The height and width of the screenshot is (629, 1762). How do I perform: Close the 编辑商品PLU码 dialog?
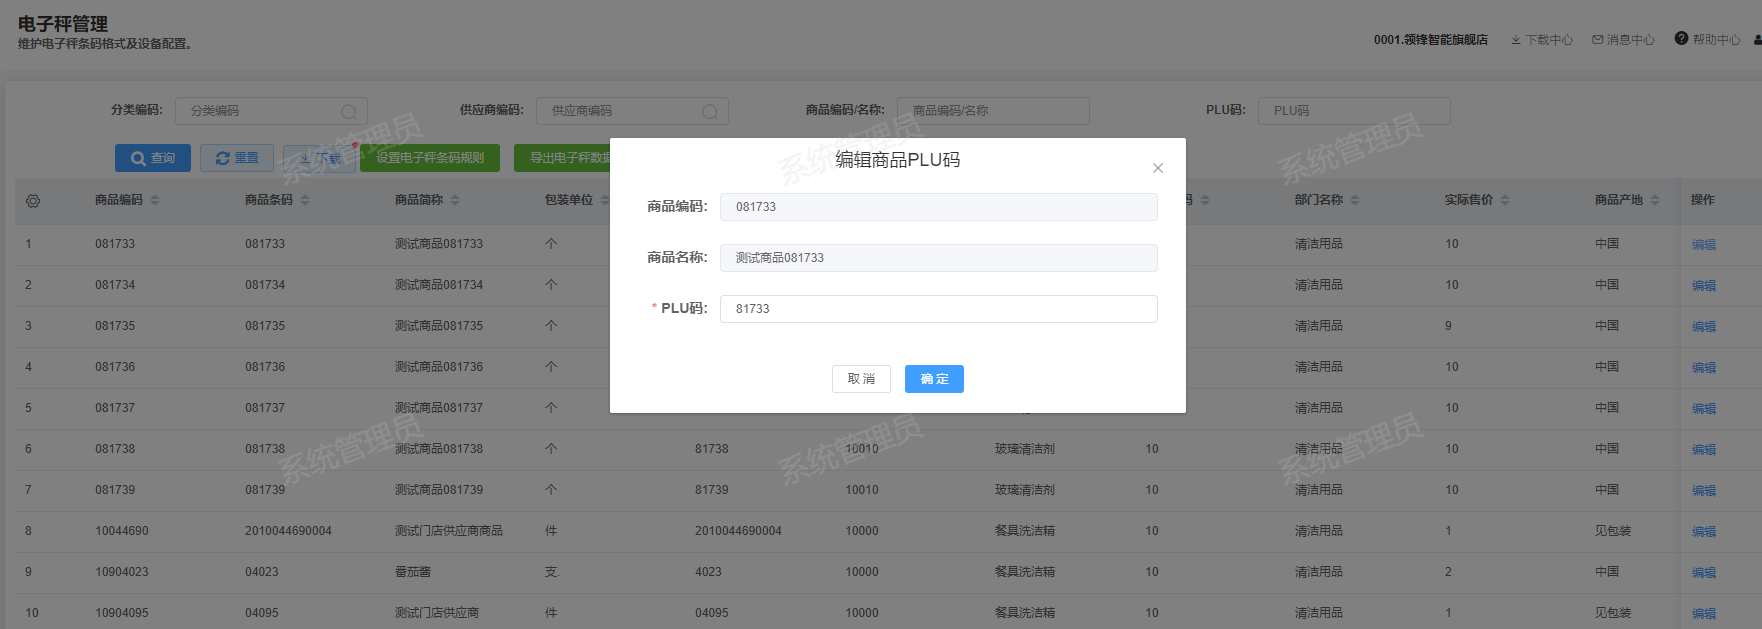coord(1157,168)
